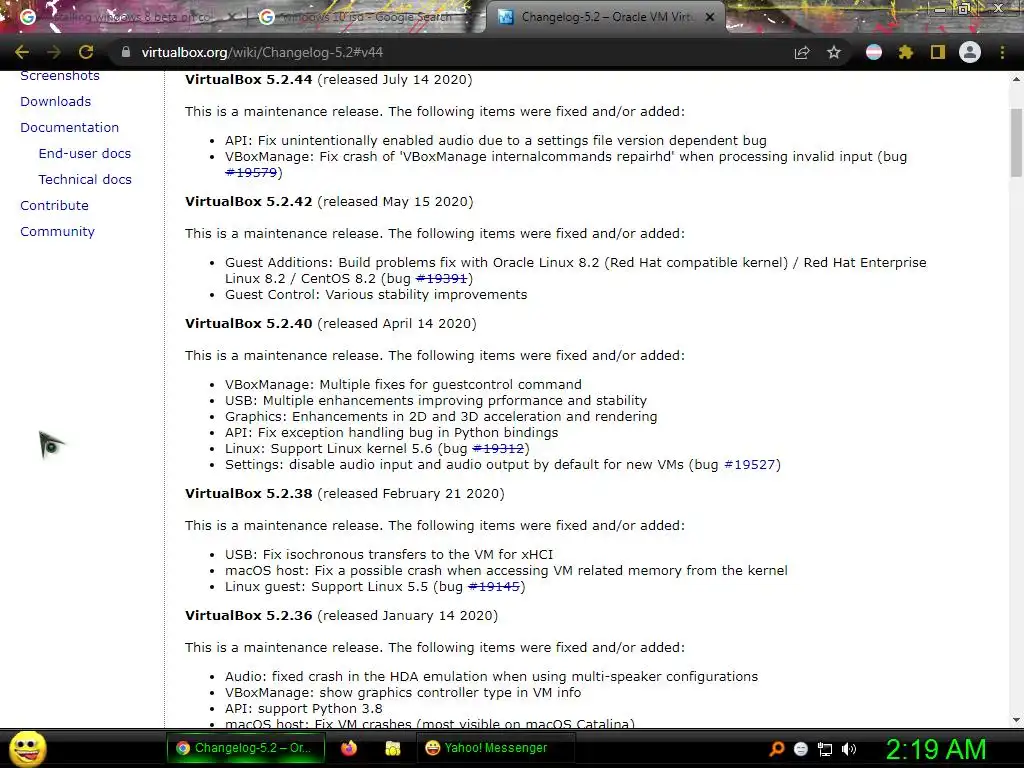The image size is (1024, 768).
Task: Switch to the first Google search tab
Action: click(x=123, y=17)
